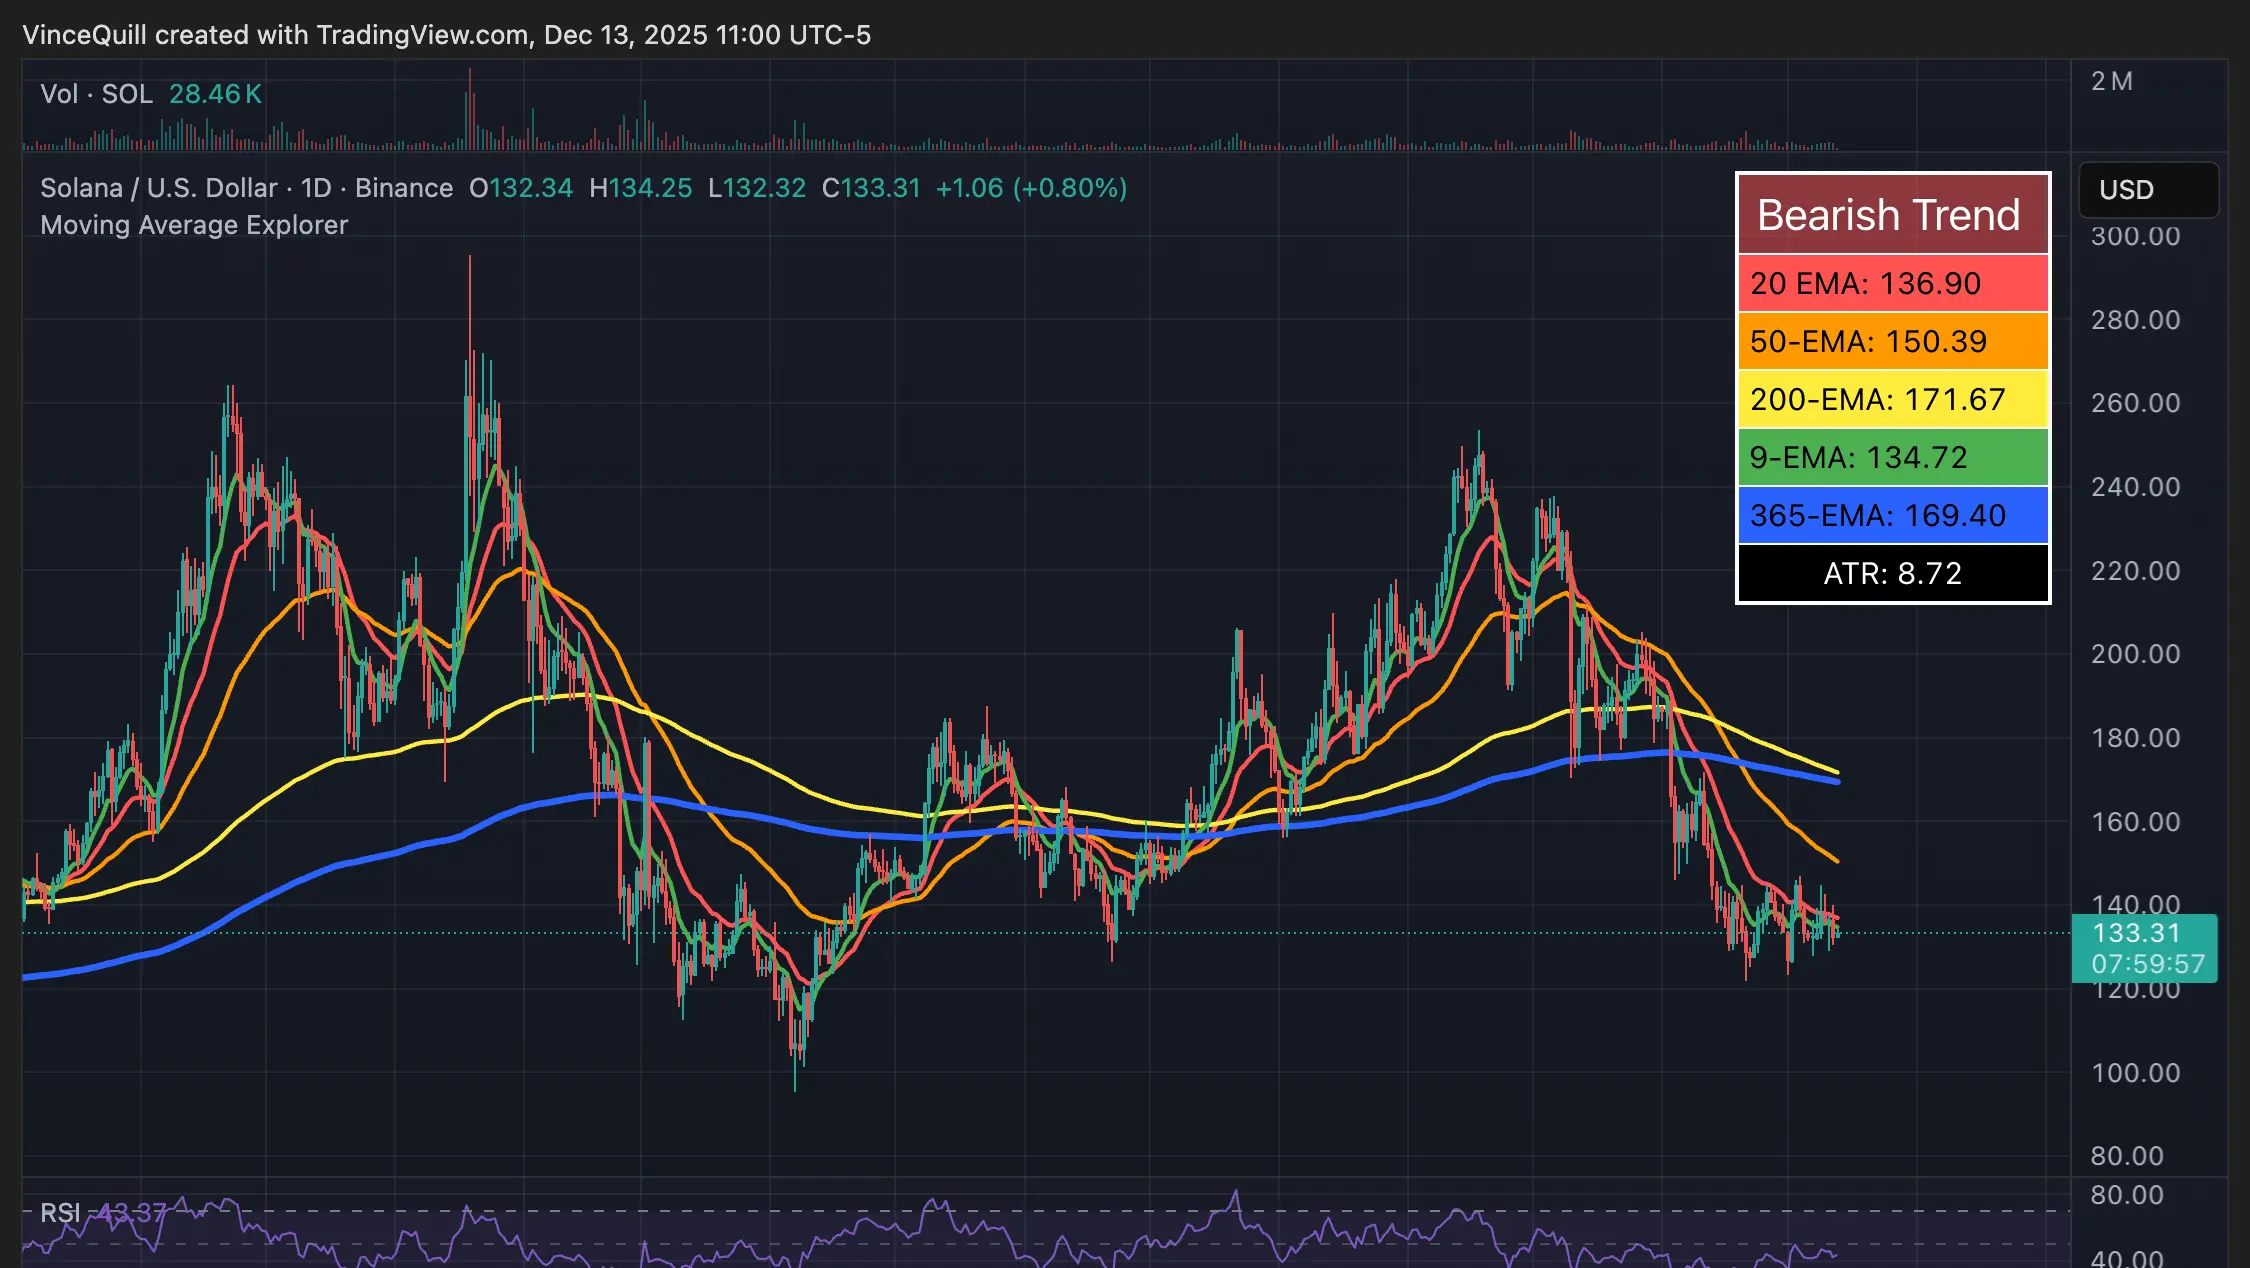Click the 300.00 price axis label
The height and width of the screenshot is (1268, 2250).
(2135, 237)
